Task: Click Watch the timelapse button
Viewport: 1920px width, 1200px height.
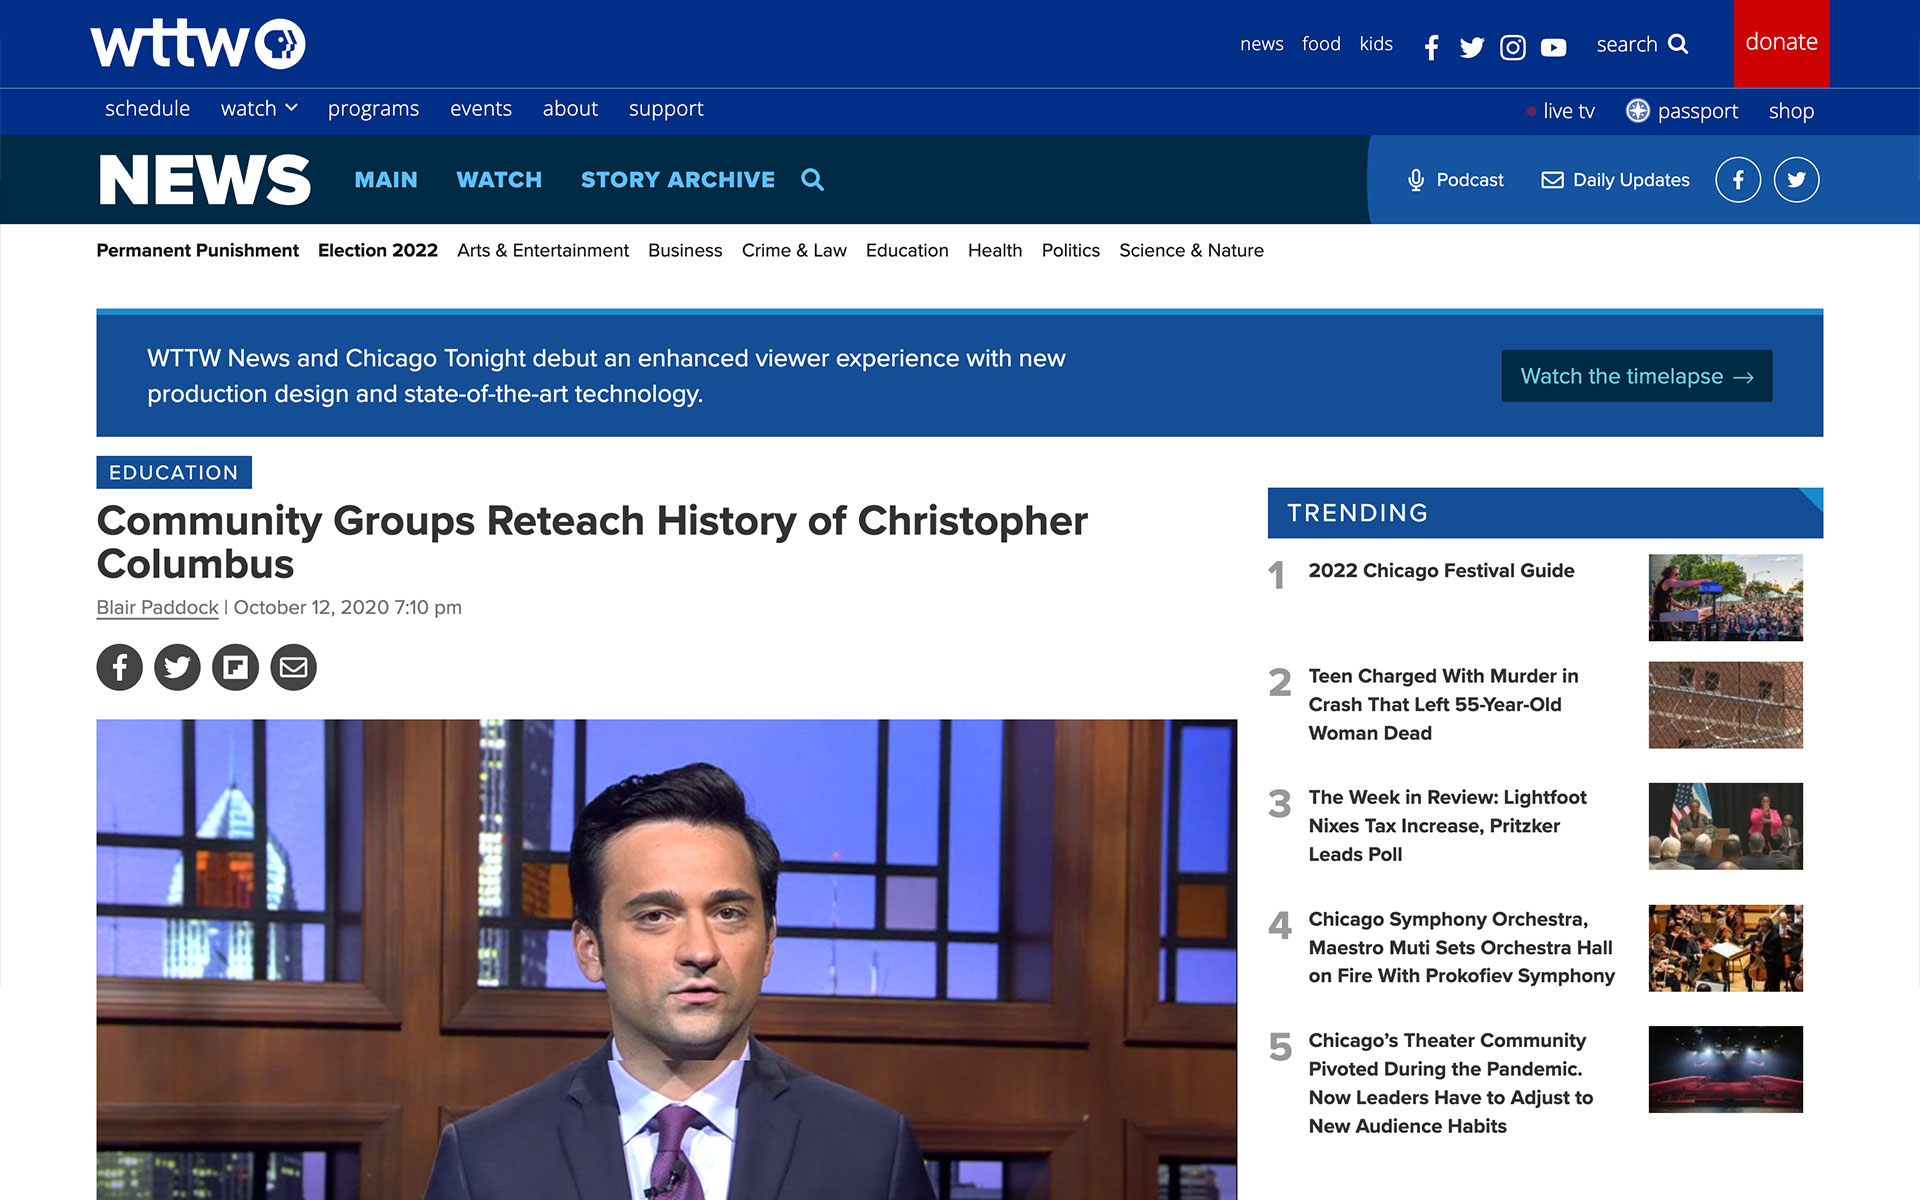Action: tap(1637, 376)
